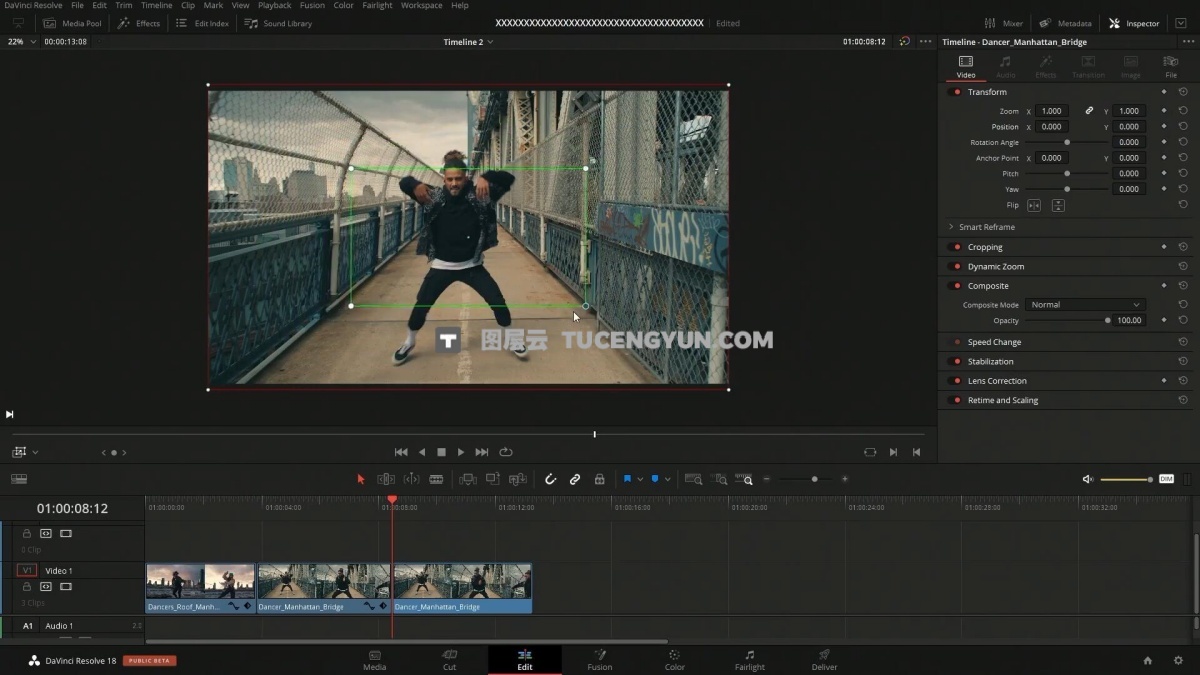Open the Workspace menu

tap(422, 5)
